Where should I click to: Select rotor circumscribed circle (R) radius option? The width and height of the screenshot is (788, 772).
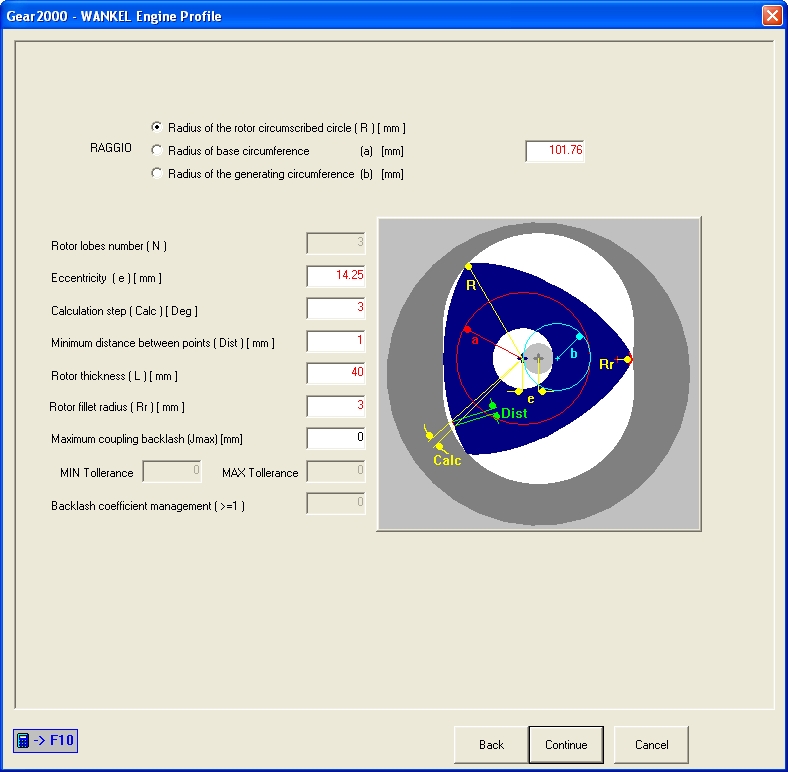[x=278, y=128]
